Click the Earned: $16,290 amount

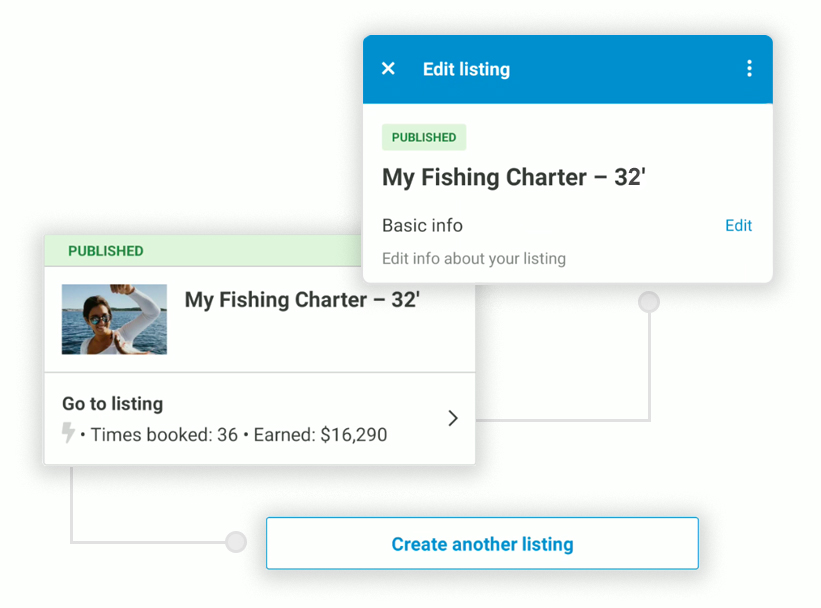click(x=320, y=435)
